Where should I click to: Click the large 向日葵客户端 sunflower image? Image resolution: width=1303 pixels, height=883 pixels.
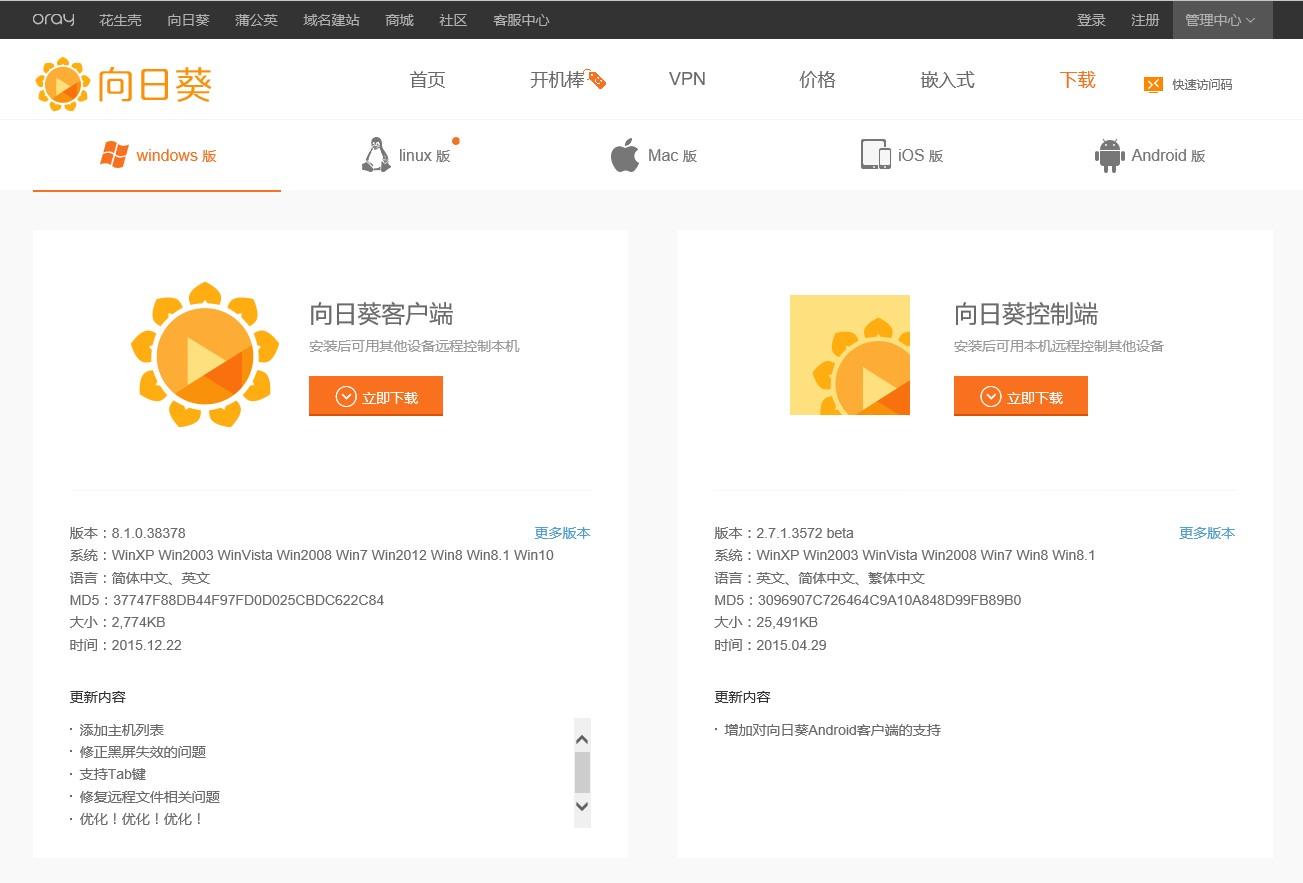coord(204,354)
